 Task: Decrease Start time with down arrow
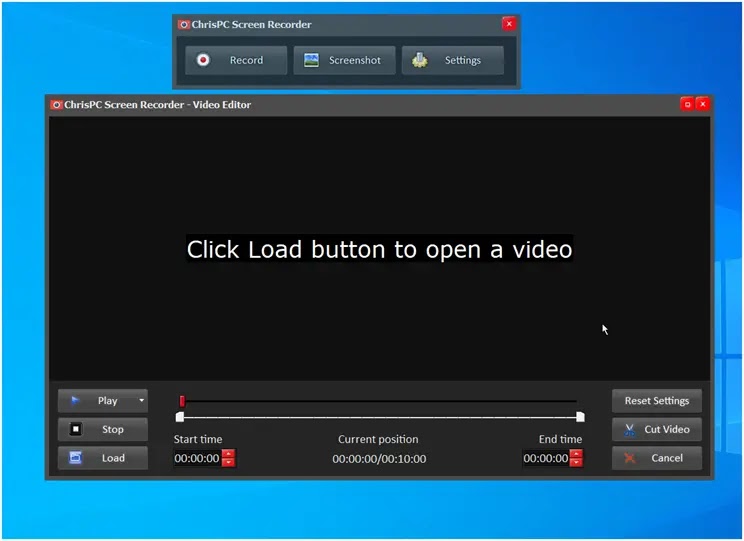click(228, 462)
